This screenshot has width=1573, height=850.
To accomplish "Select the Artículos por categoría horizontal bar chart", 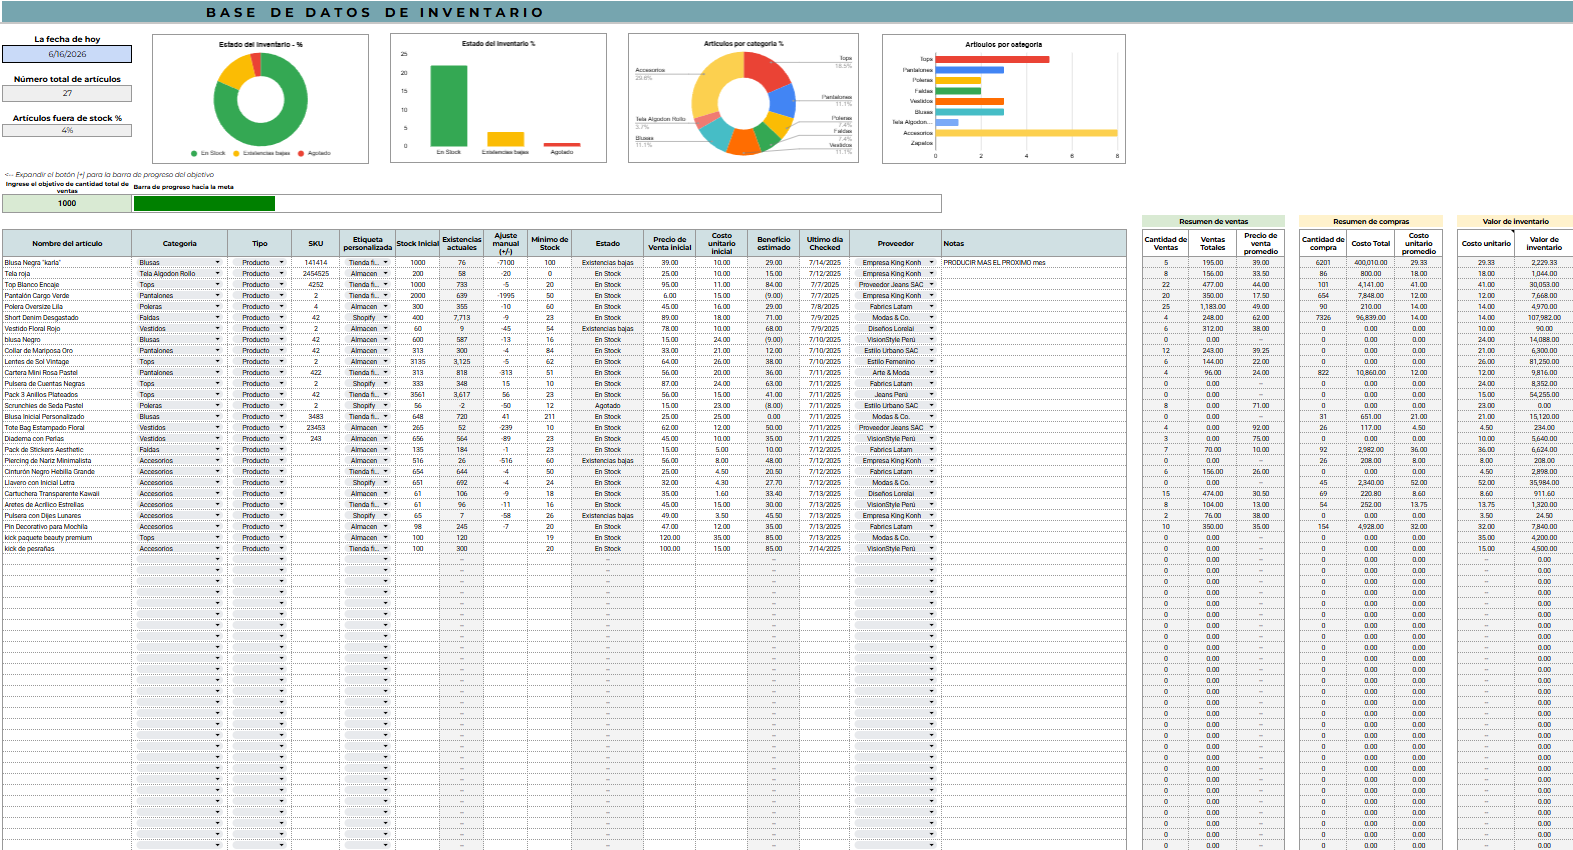I will tap(1004, 99).
